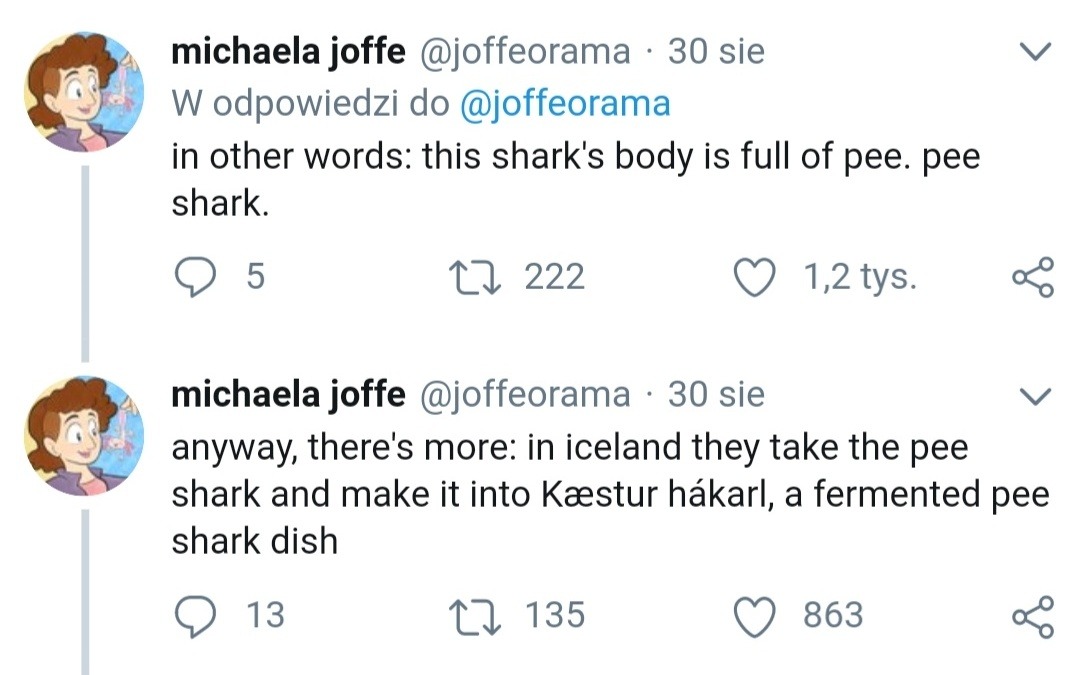Click the 30 sie timestamp on second tweet
This screenshot has height=675, width=1080.
point(715,394)
